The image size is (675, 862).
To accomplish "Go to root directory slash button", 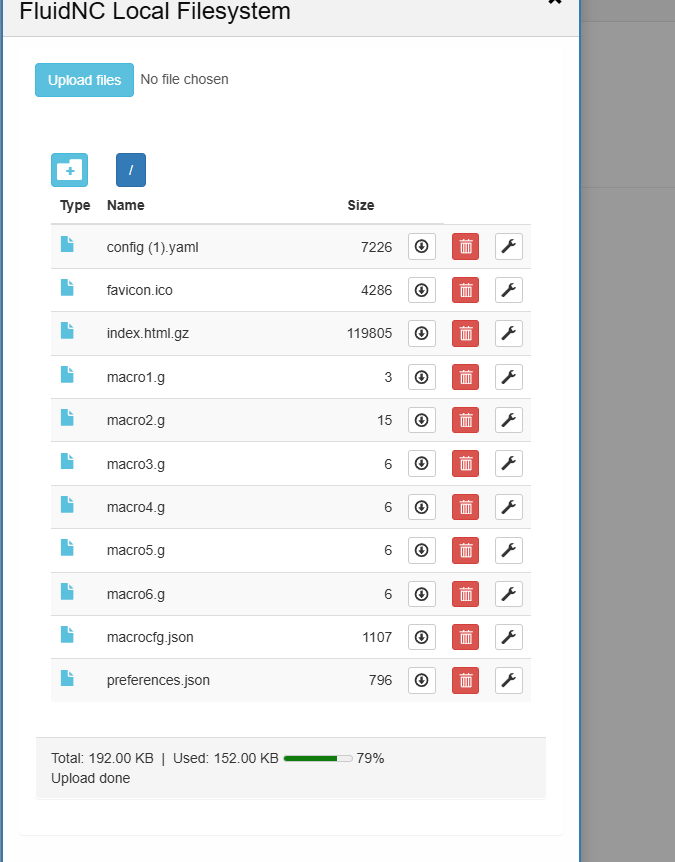I will tap(131, 170).
